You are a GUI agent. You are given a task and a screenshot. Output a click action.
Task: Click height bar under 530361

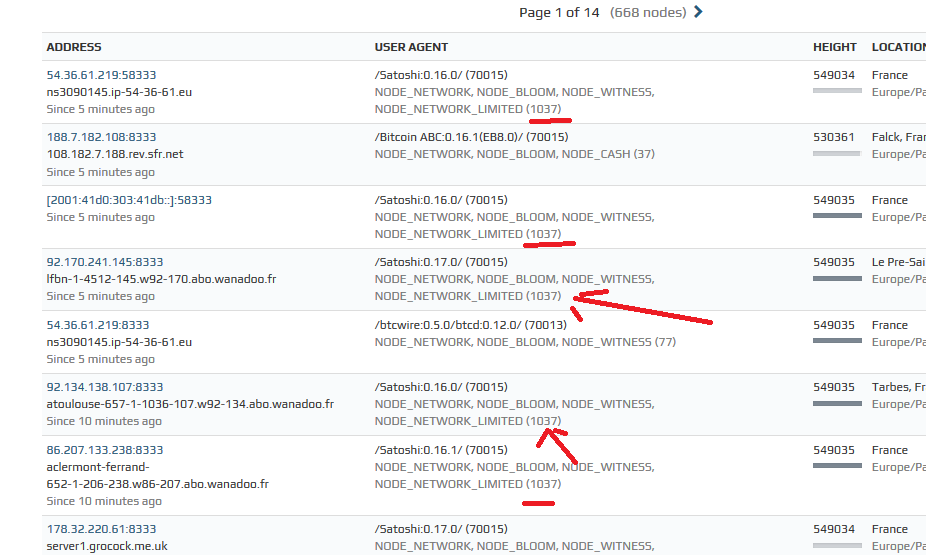pyautogui.click(x=837, y=154)
